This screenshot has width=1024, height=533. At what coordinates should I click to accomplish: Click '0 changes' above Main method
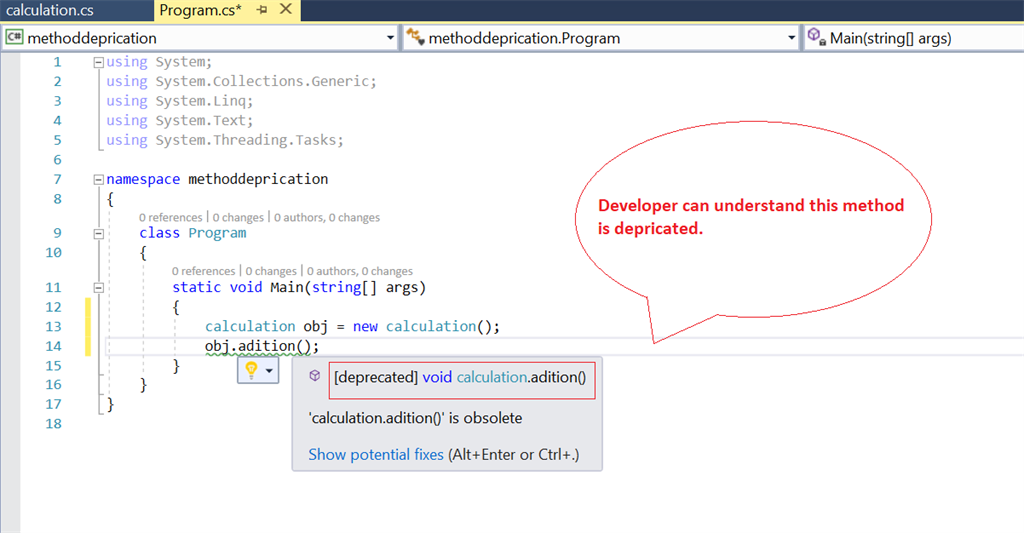coord(271,271)
